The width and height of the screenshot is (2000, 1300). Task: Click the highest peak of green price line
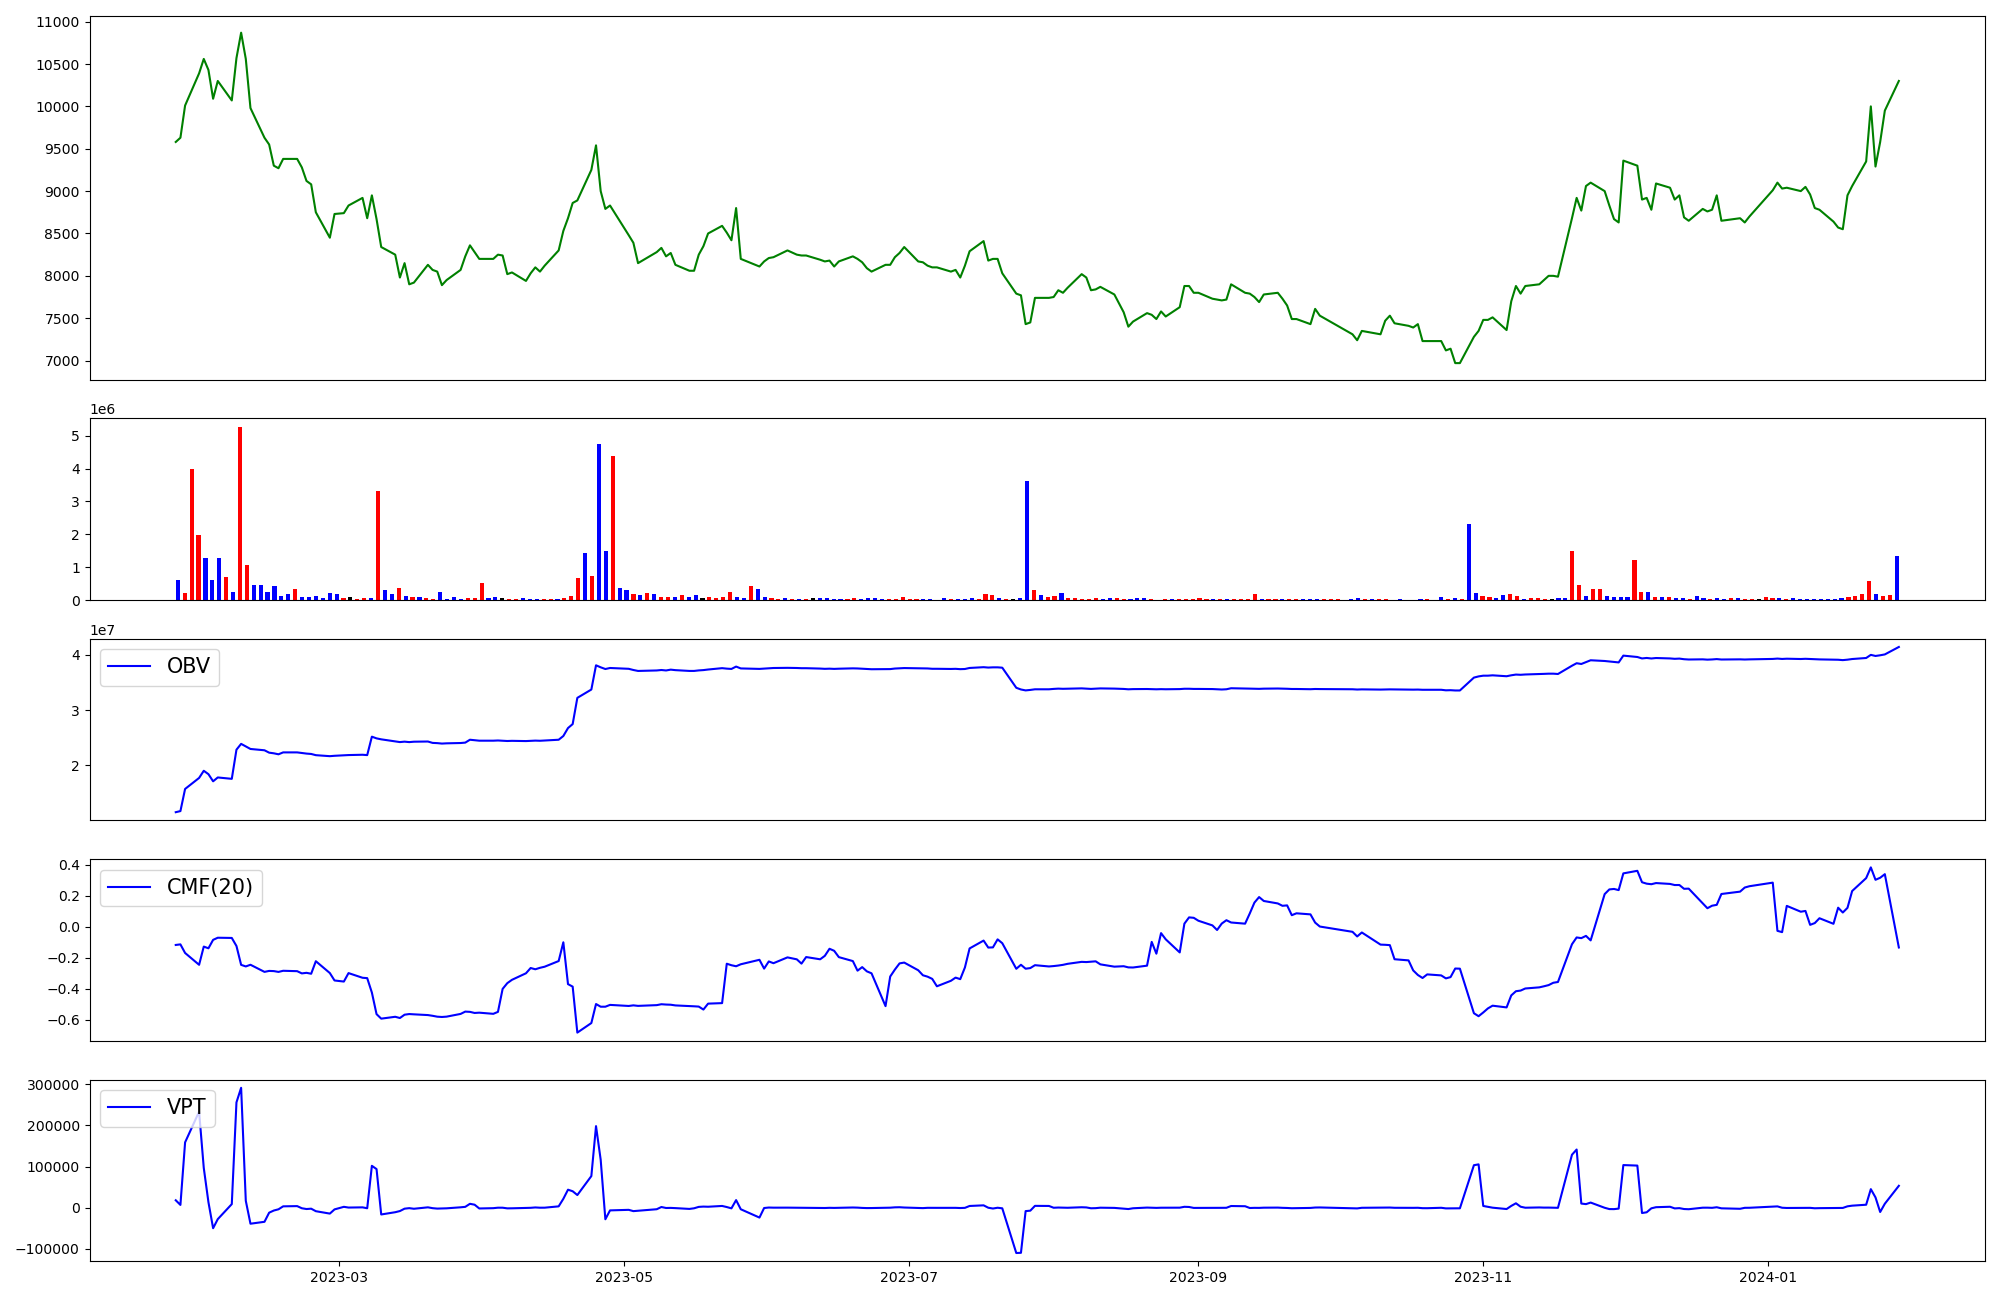(241, 33)
